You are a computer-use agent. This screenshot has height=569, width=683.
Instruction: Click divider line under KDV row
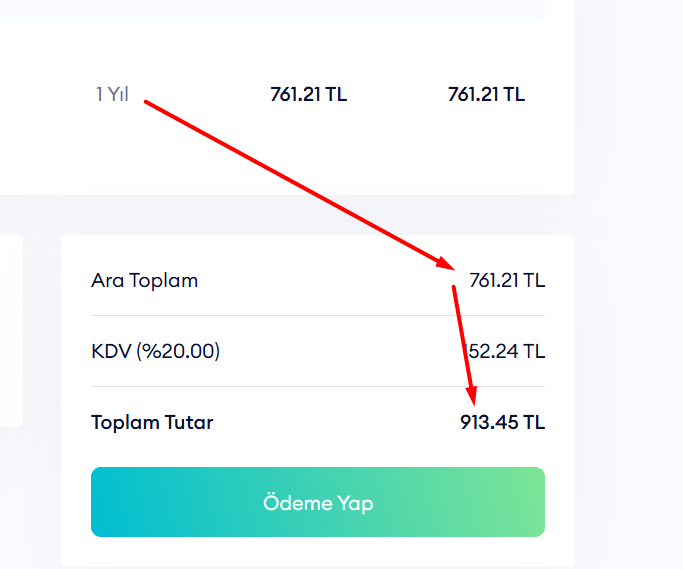point(318,386)
